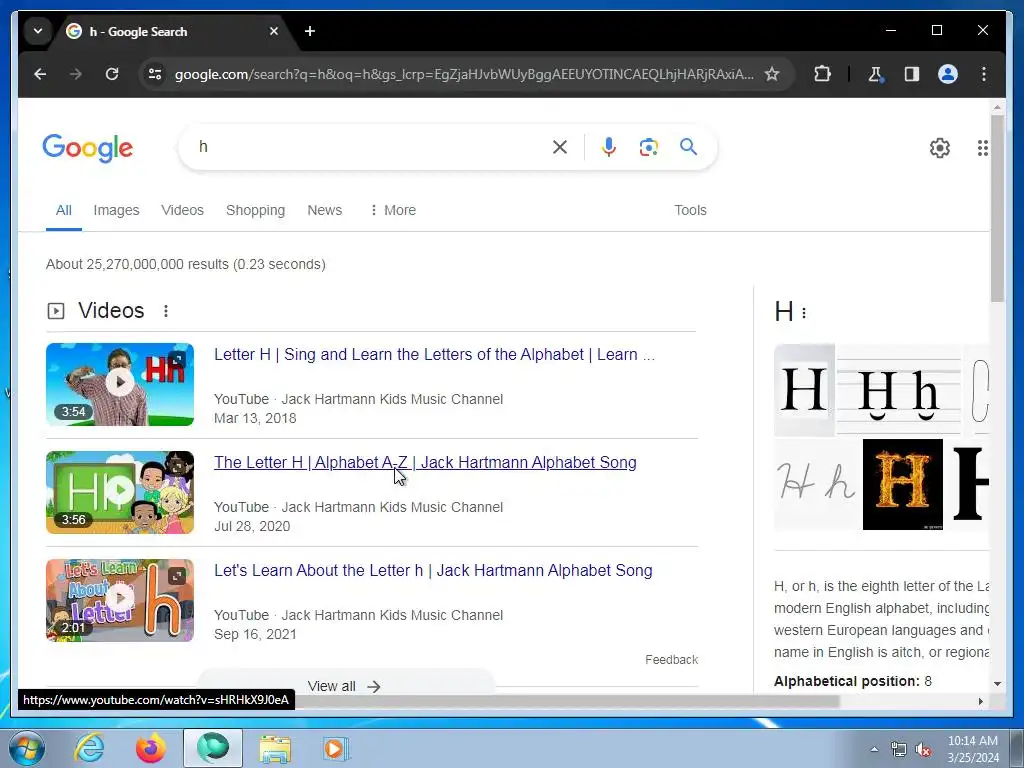Open the flaming H image
Image resolution: width=1024 pixels, height=768 pixels.
point(903,484)
